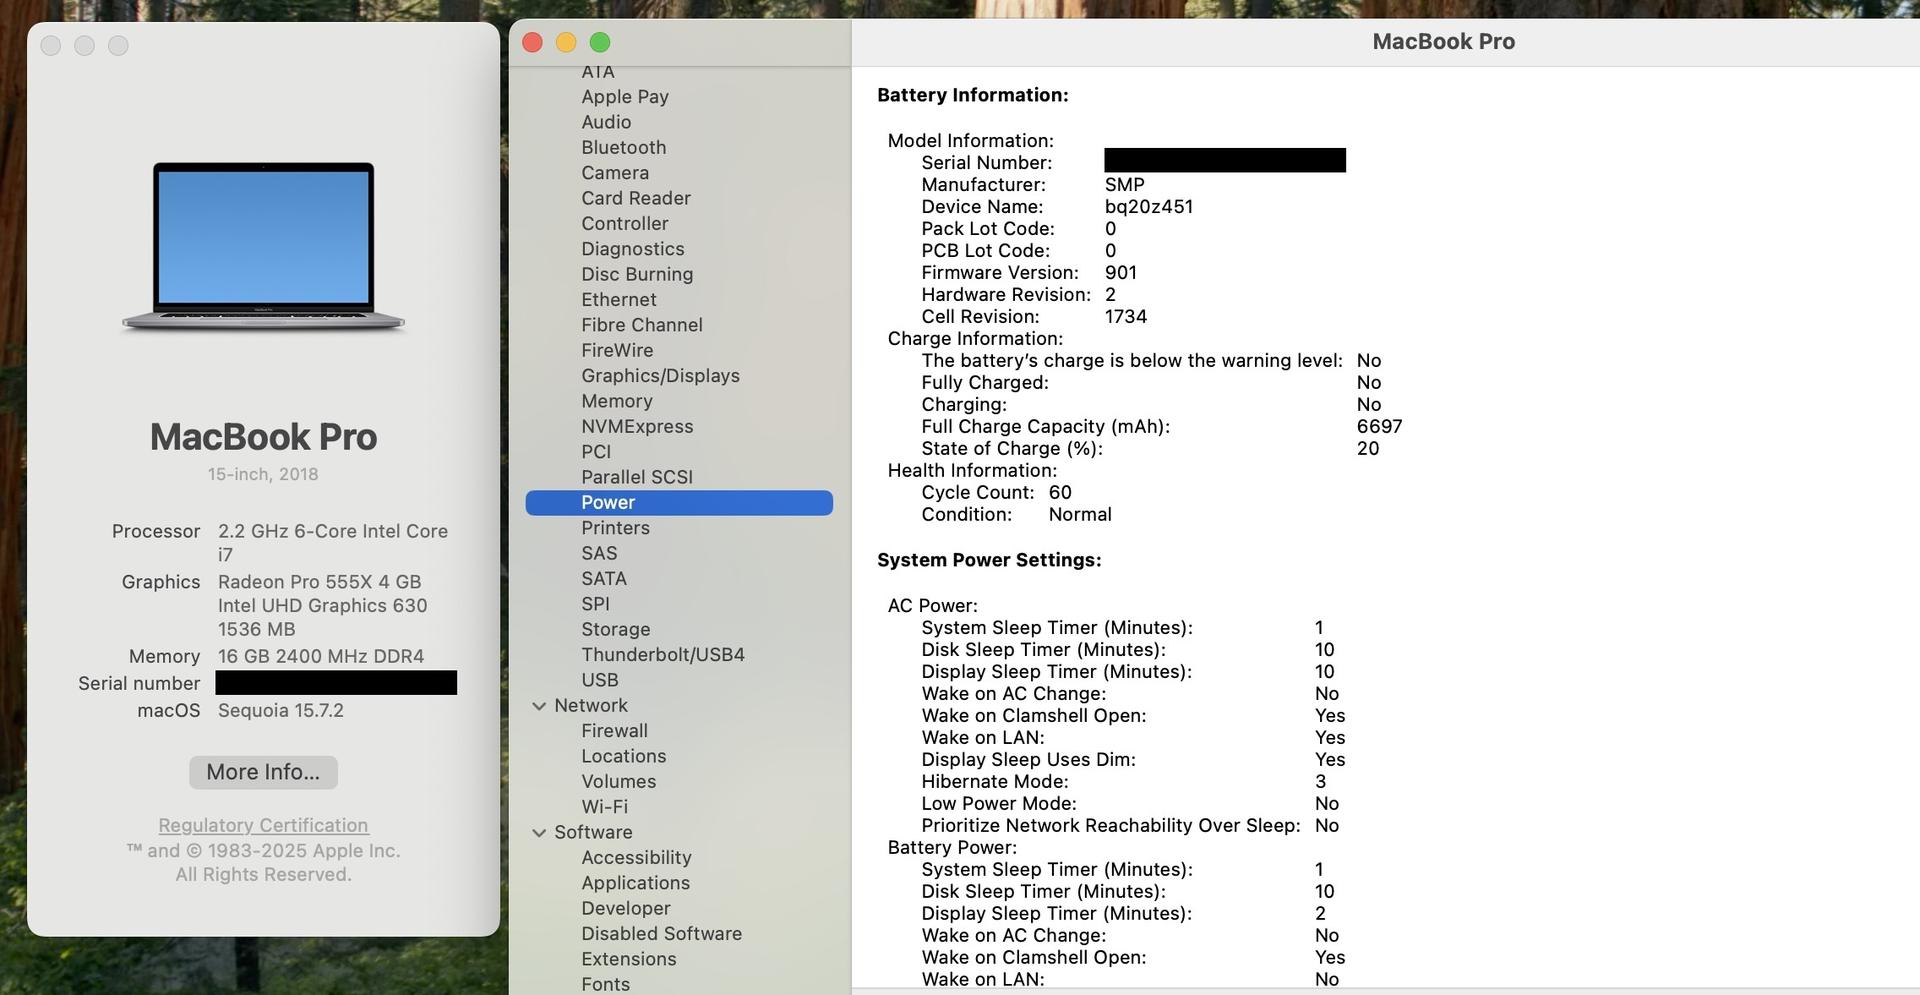Show Volumes under Network
This screenshot has width=1920, height=995.
coord(619,782)
